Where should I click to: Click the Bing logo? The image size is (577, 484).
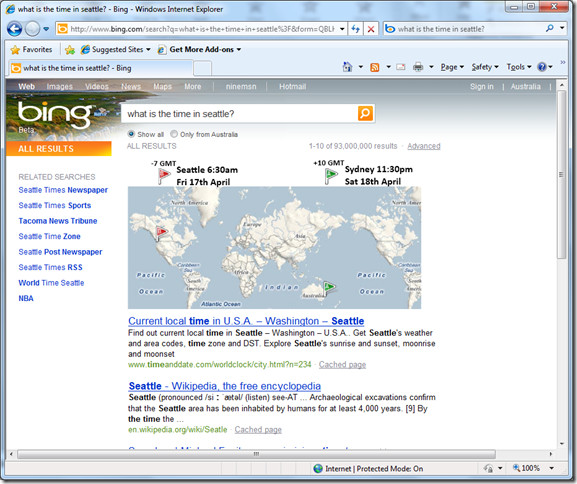[55, 115]
